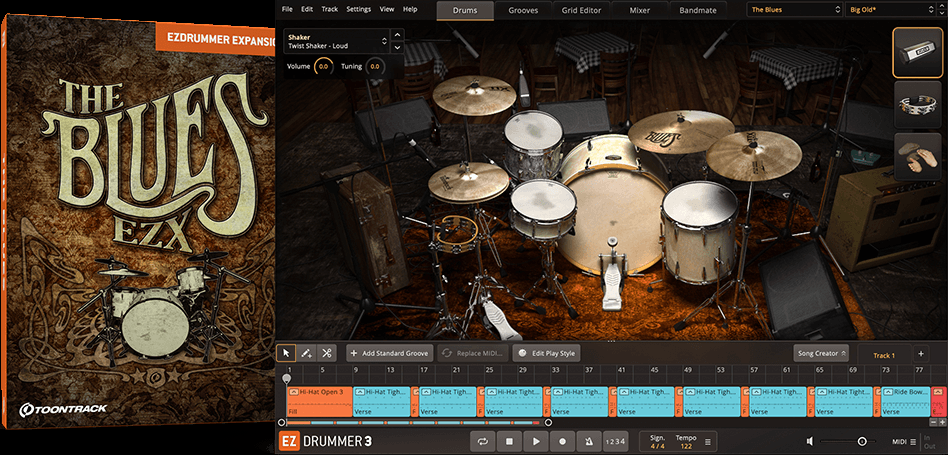
Task: Click the Edit Play Style button
Action: pos(547,353)
